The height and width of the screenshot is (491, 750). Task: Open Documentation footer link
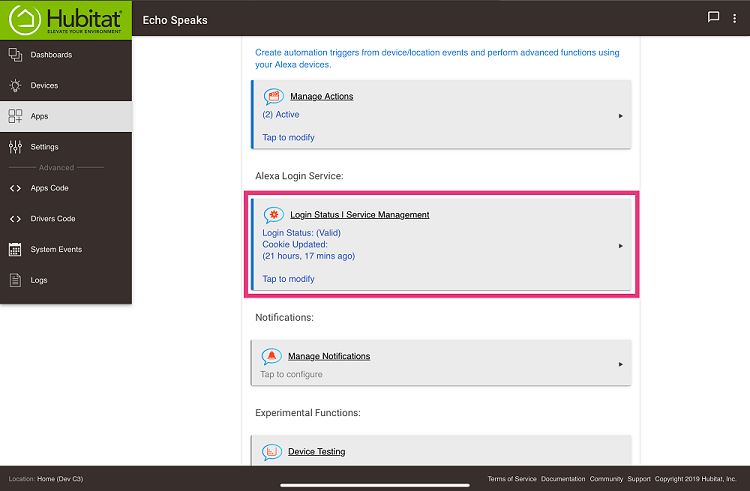563,479
